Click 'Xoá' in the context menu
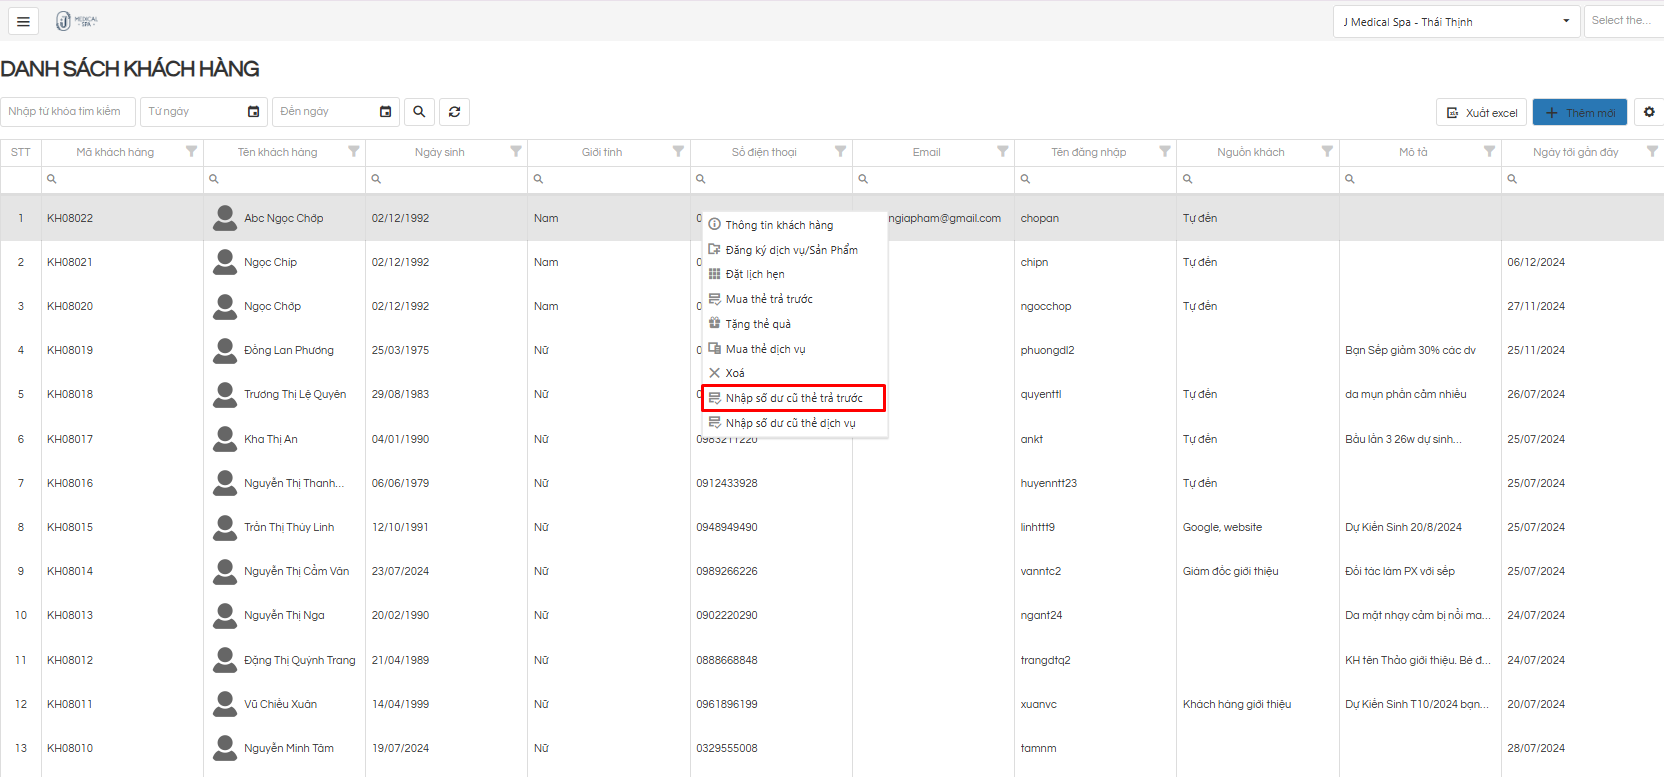The width and height of the screenshot is (1664, 777). (734, 373)
